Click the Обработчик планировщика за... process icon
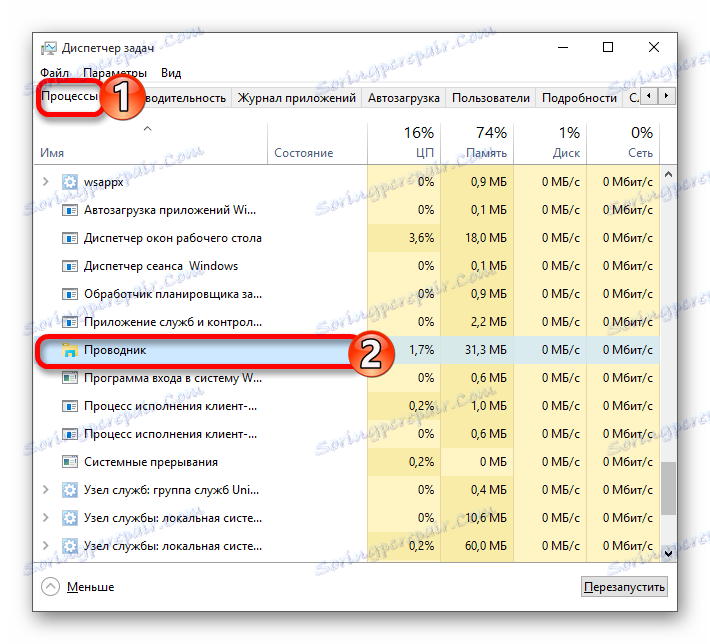Screen dimensions: 710x644 click(69, 294)
